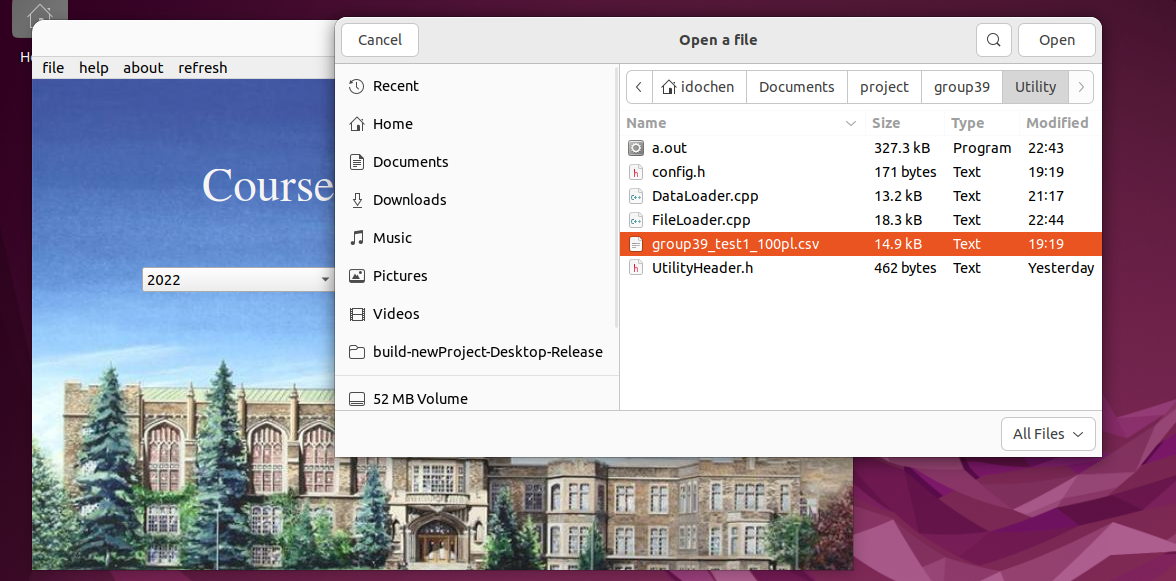Screen dimensions: 1176x581
Task: Select the group39_test1_100pl.csv file name
Action: click(735, 244)
